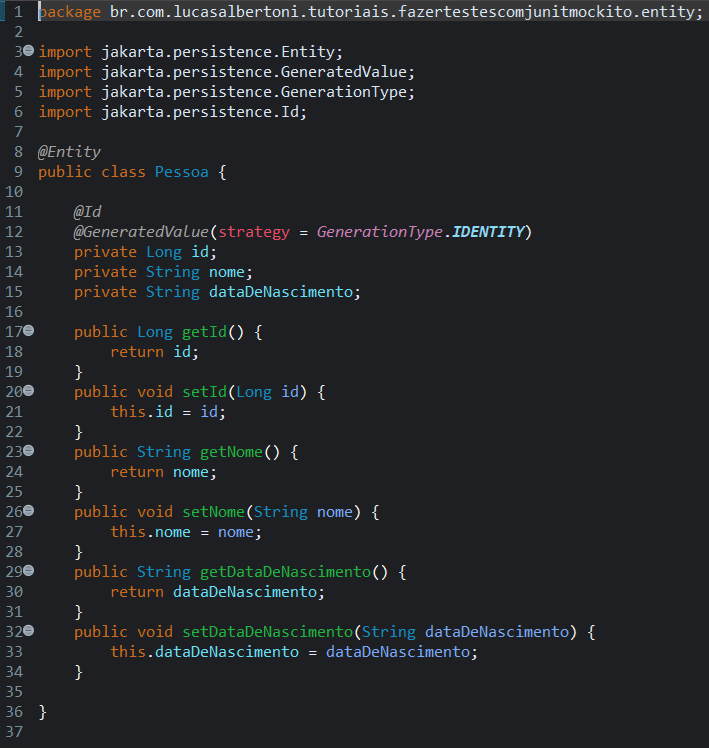709x748 pixels.
Task: Click the @GeneratedValue annotation
Action: (x=141, y=232)
